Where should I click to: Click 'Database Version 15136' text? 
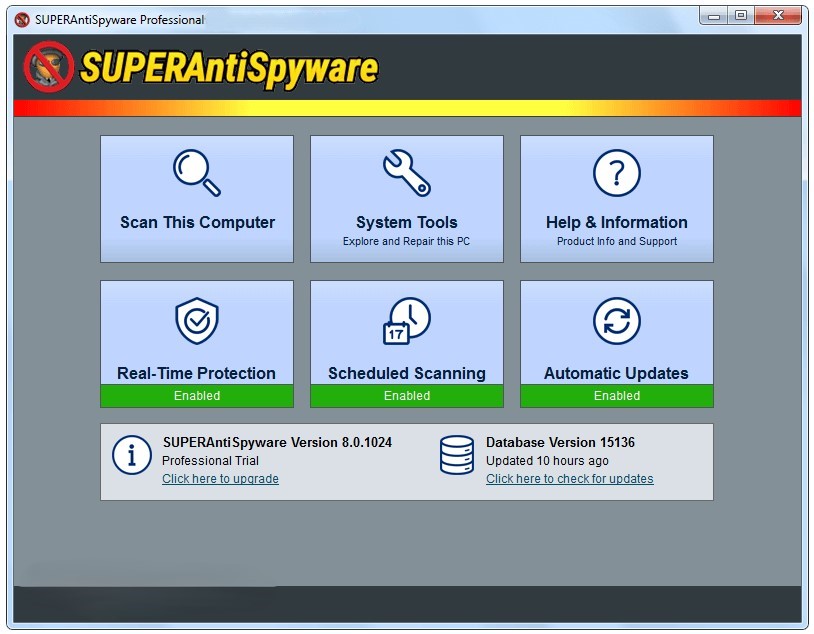560,442
